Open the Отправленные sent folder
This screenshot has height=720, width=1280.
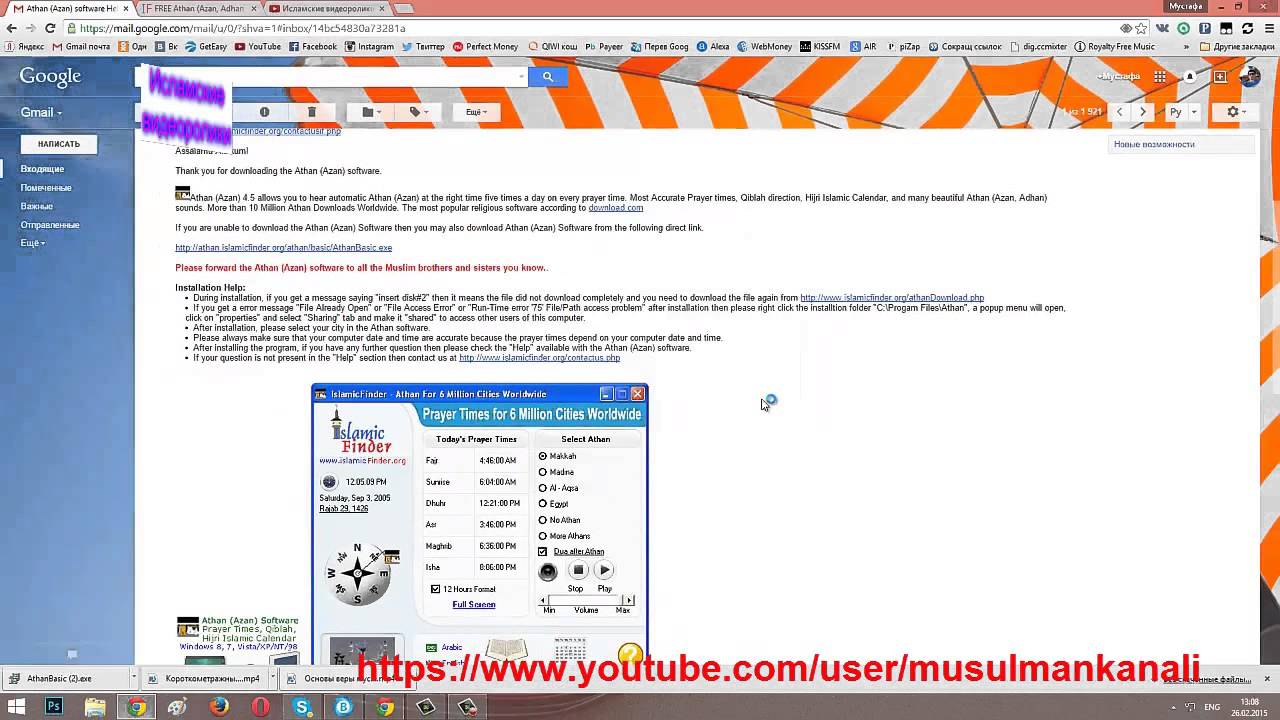pyautogui.click(x=50, y=225)
